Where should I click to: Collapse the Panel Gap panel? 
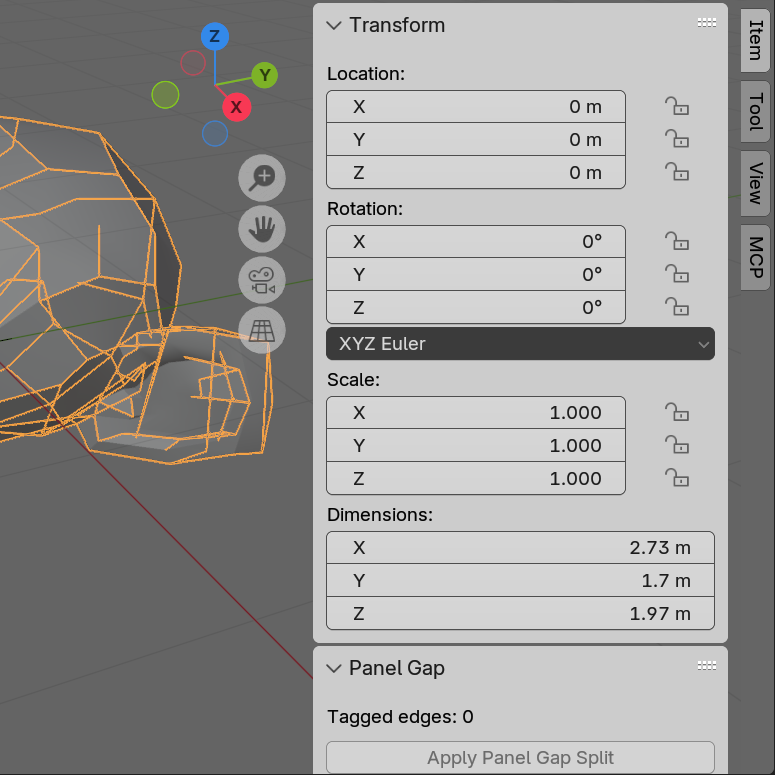[x=334, y=668]
